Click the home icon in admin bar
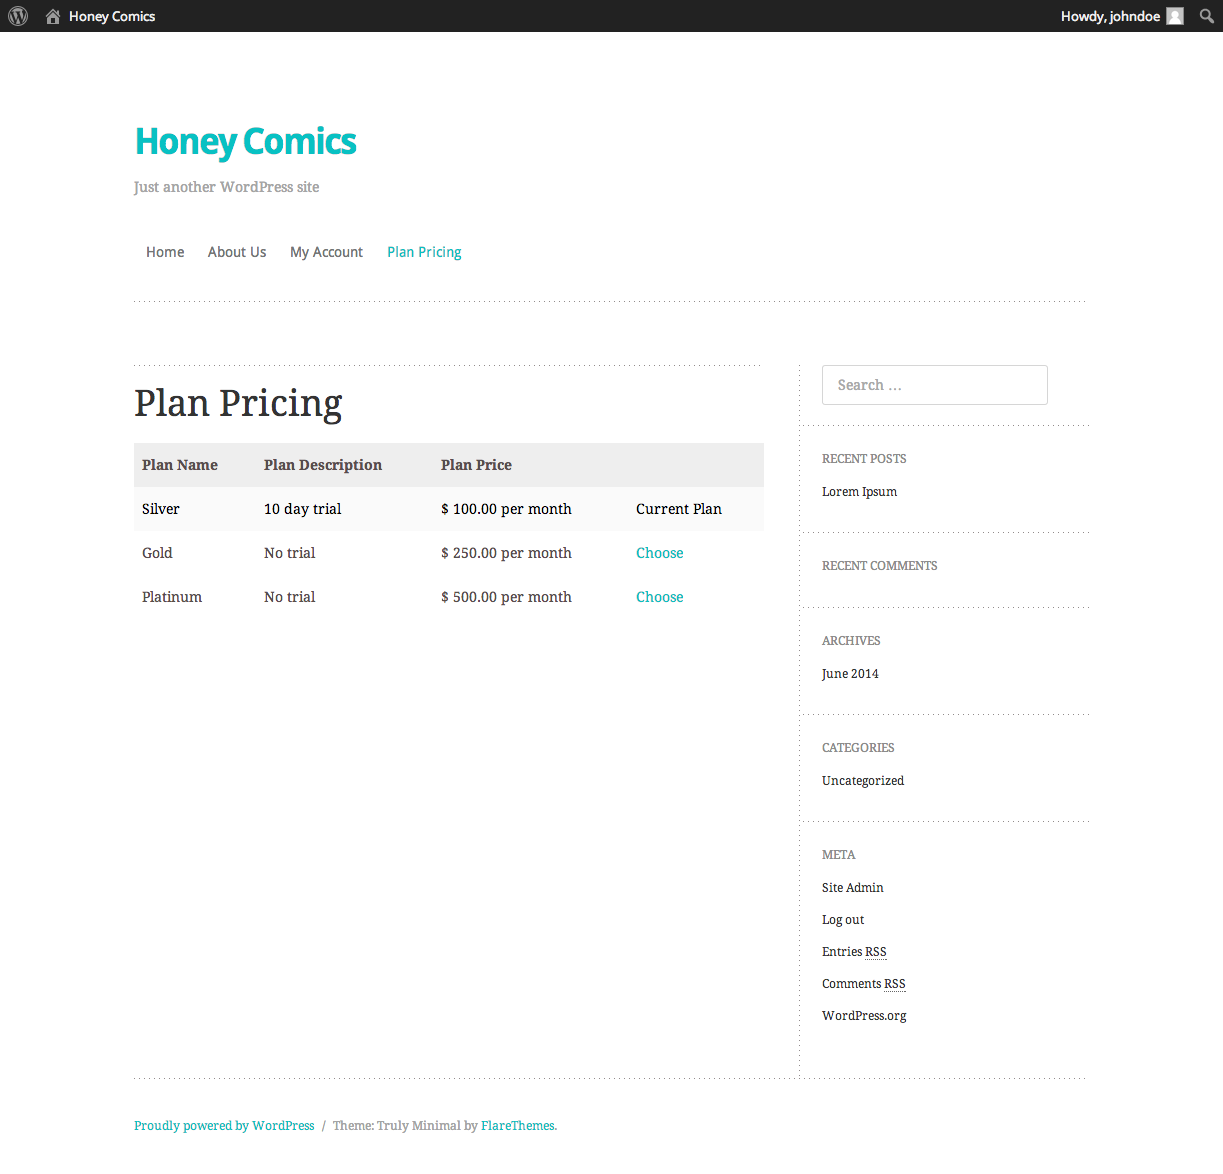Screen dimensions: 1223x1174 pos(53,16)
